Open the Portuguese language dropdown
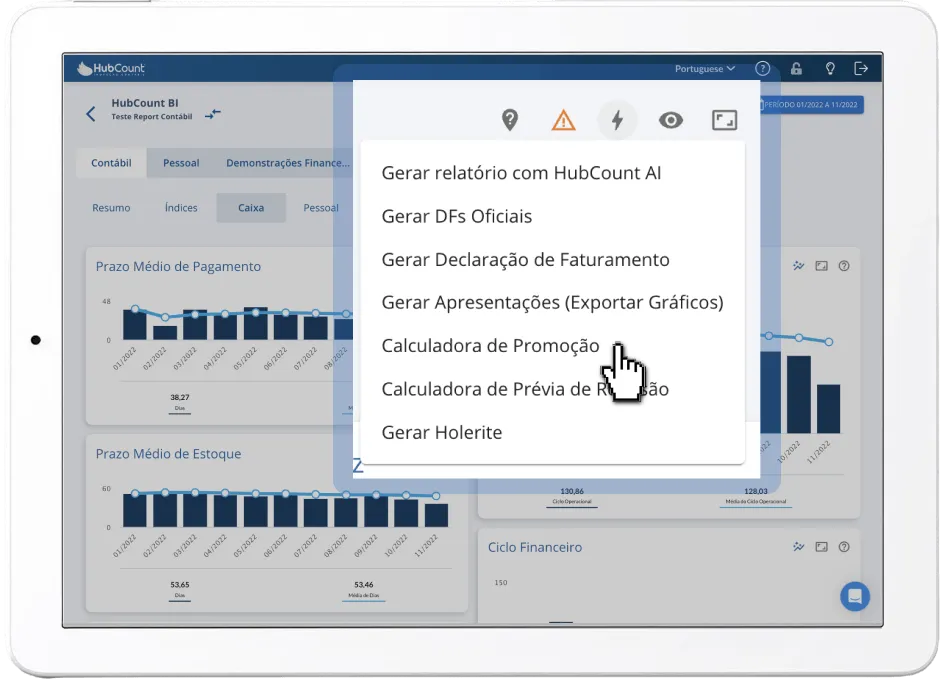Viewport: 944px width, 681px height. [x=705, y=69]
